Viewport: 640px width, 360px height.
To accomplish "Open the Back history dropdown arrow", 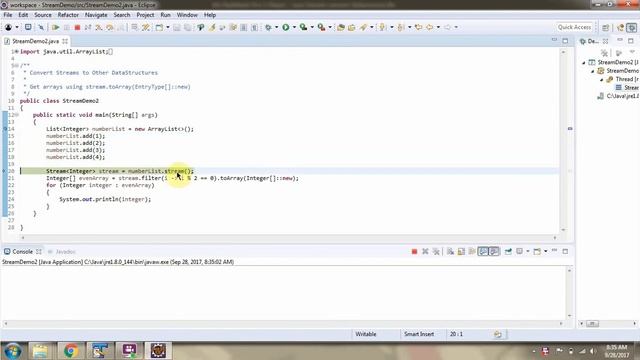I will click(x=438, y=27).
